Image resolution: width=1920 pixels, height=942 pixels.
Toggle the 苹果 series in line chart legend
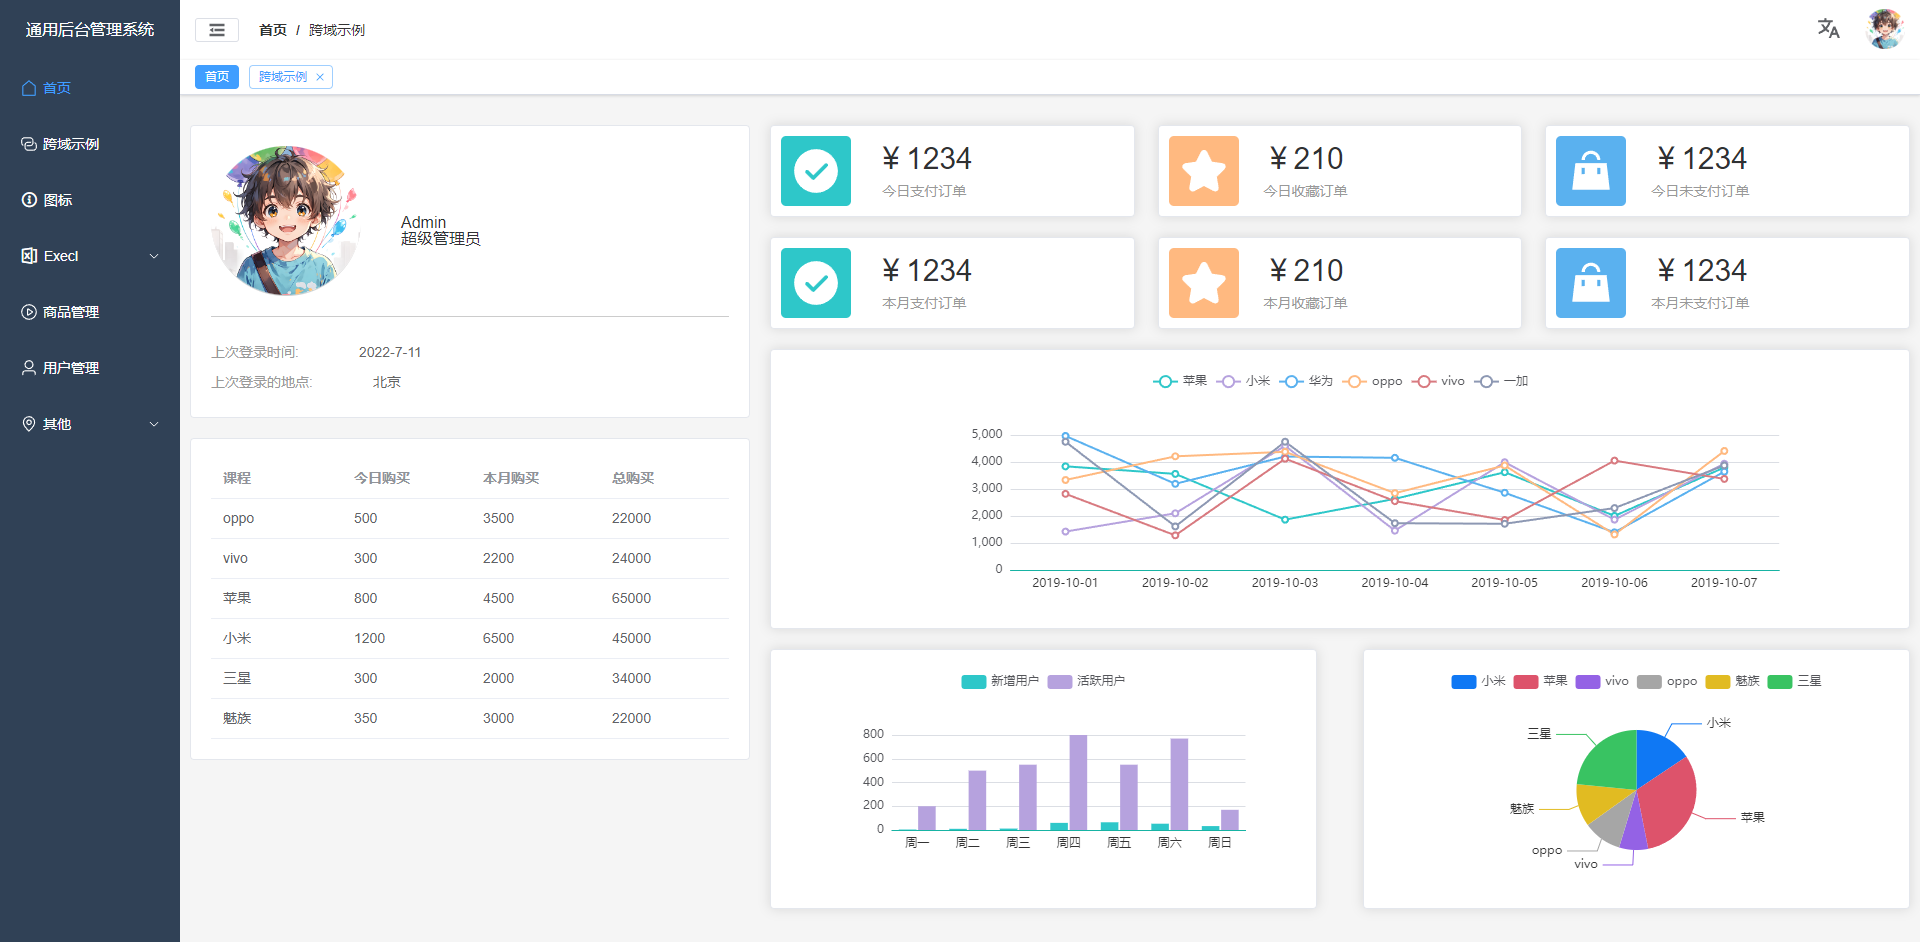[x=1180, y=381]
